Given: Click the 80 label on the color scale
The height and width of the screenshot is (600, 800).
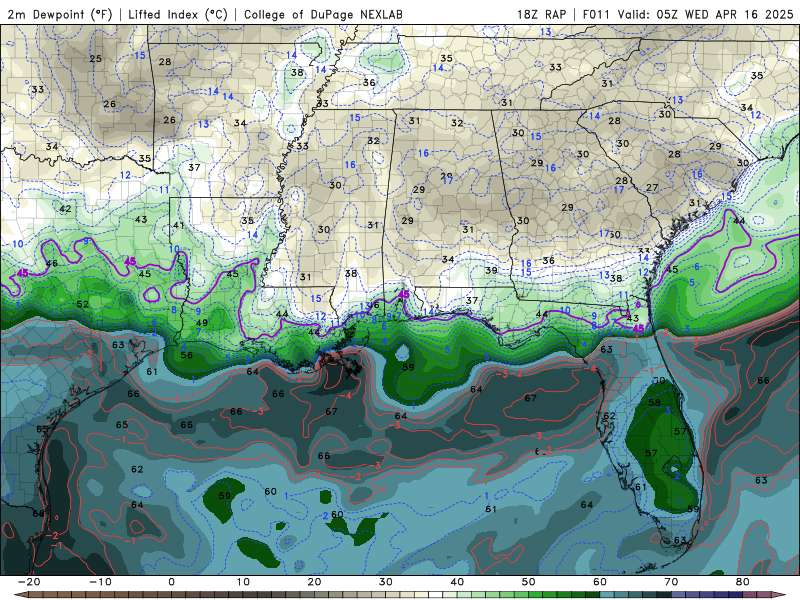Looking at the screenshot, I should pos(743,582).
